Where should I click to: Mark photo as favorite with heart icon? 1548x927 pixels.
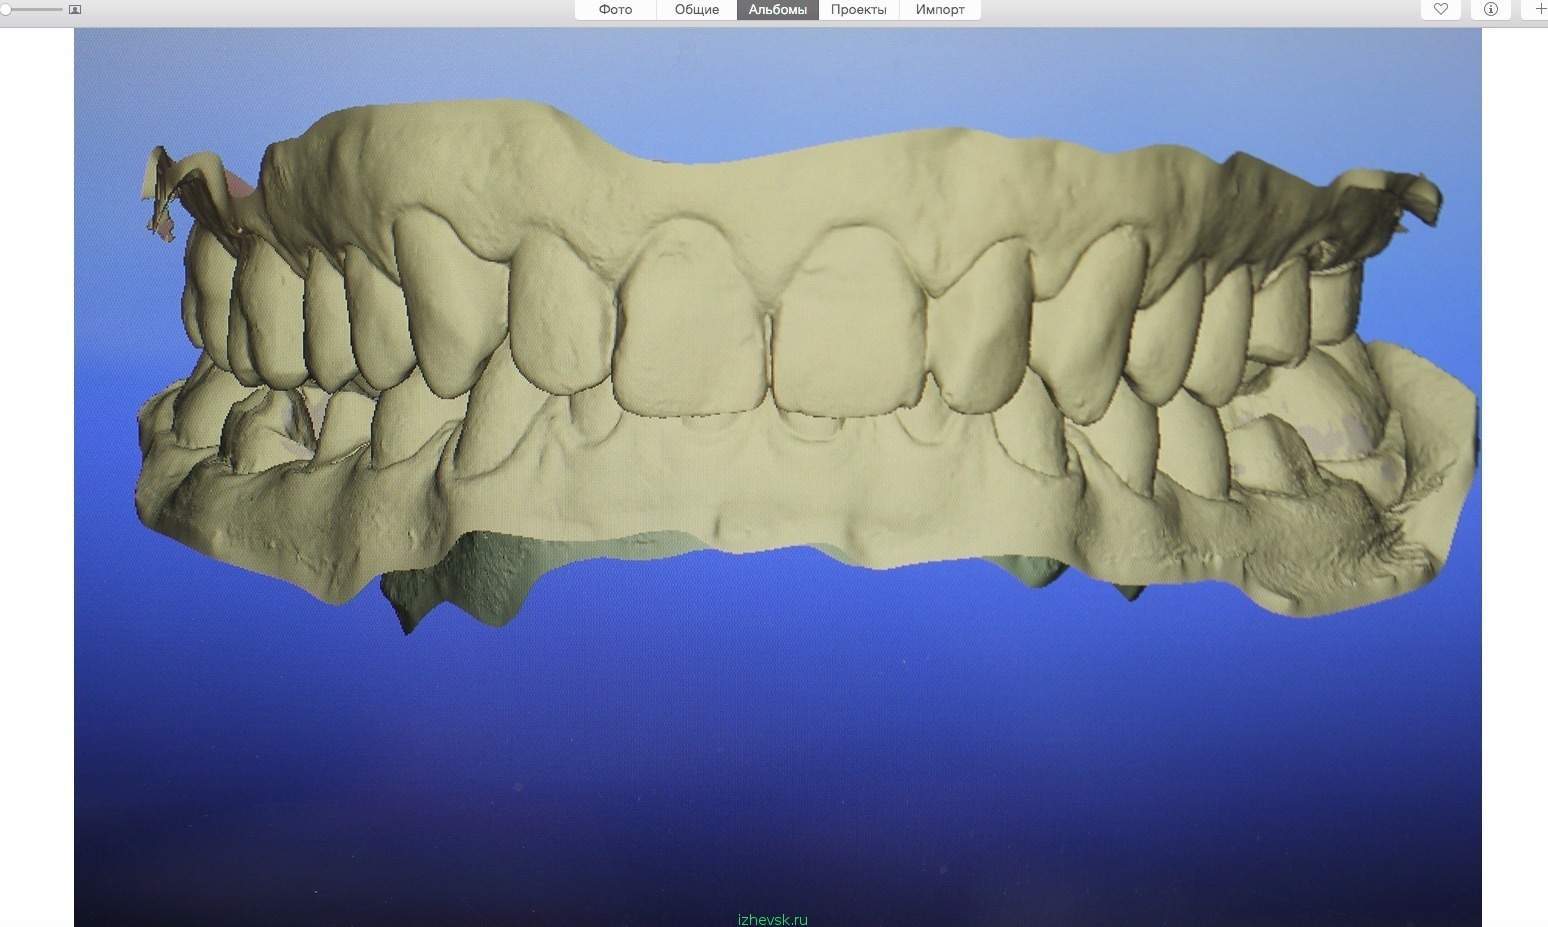click(1441, 9)
